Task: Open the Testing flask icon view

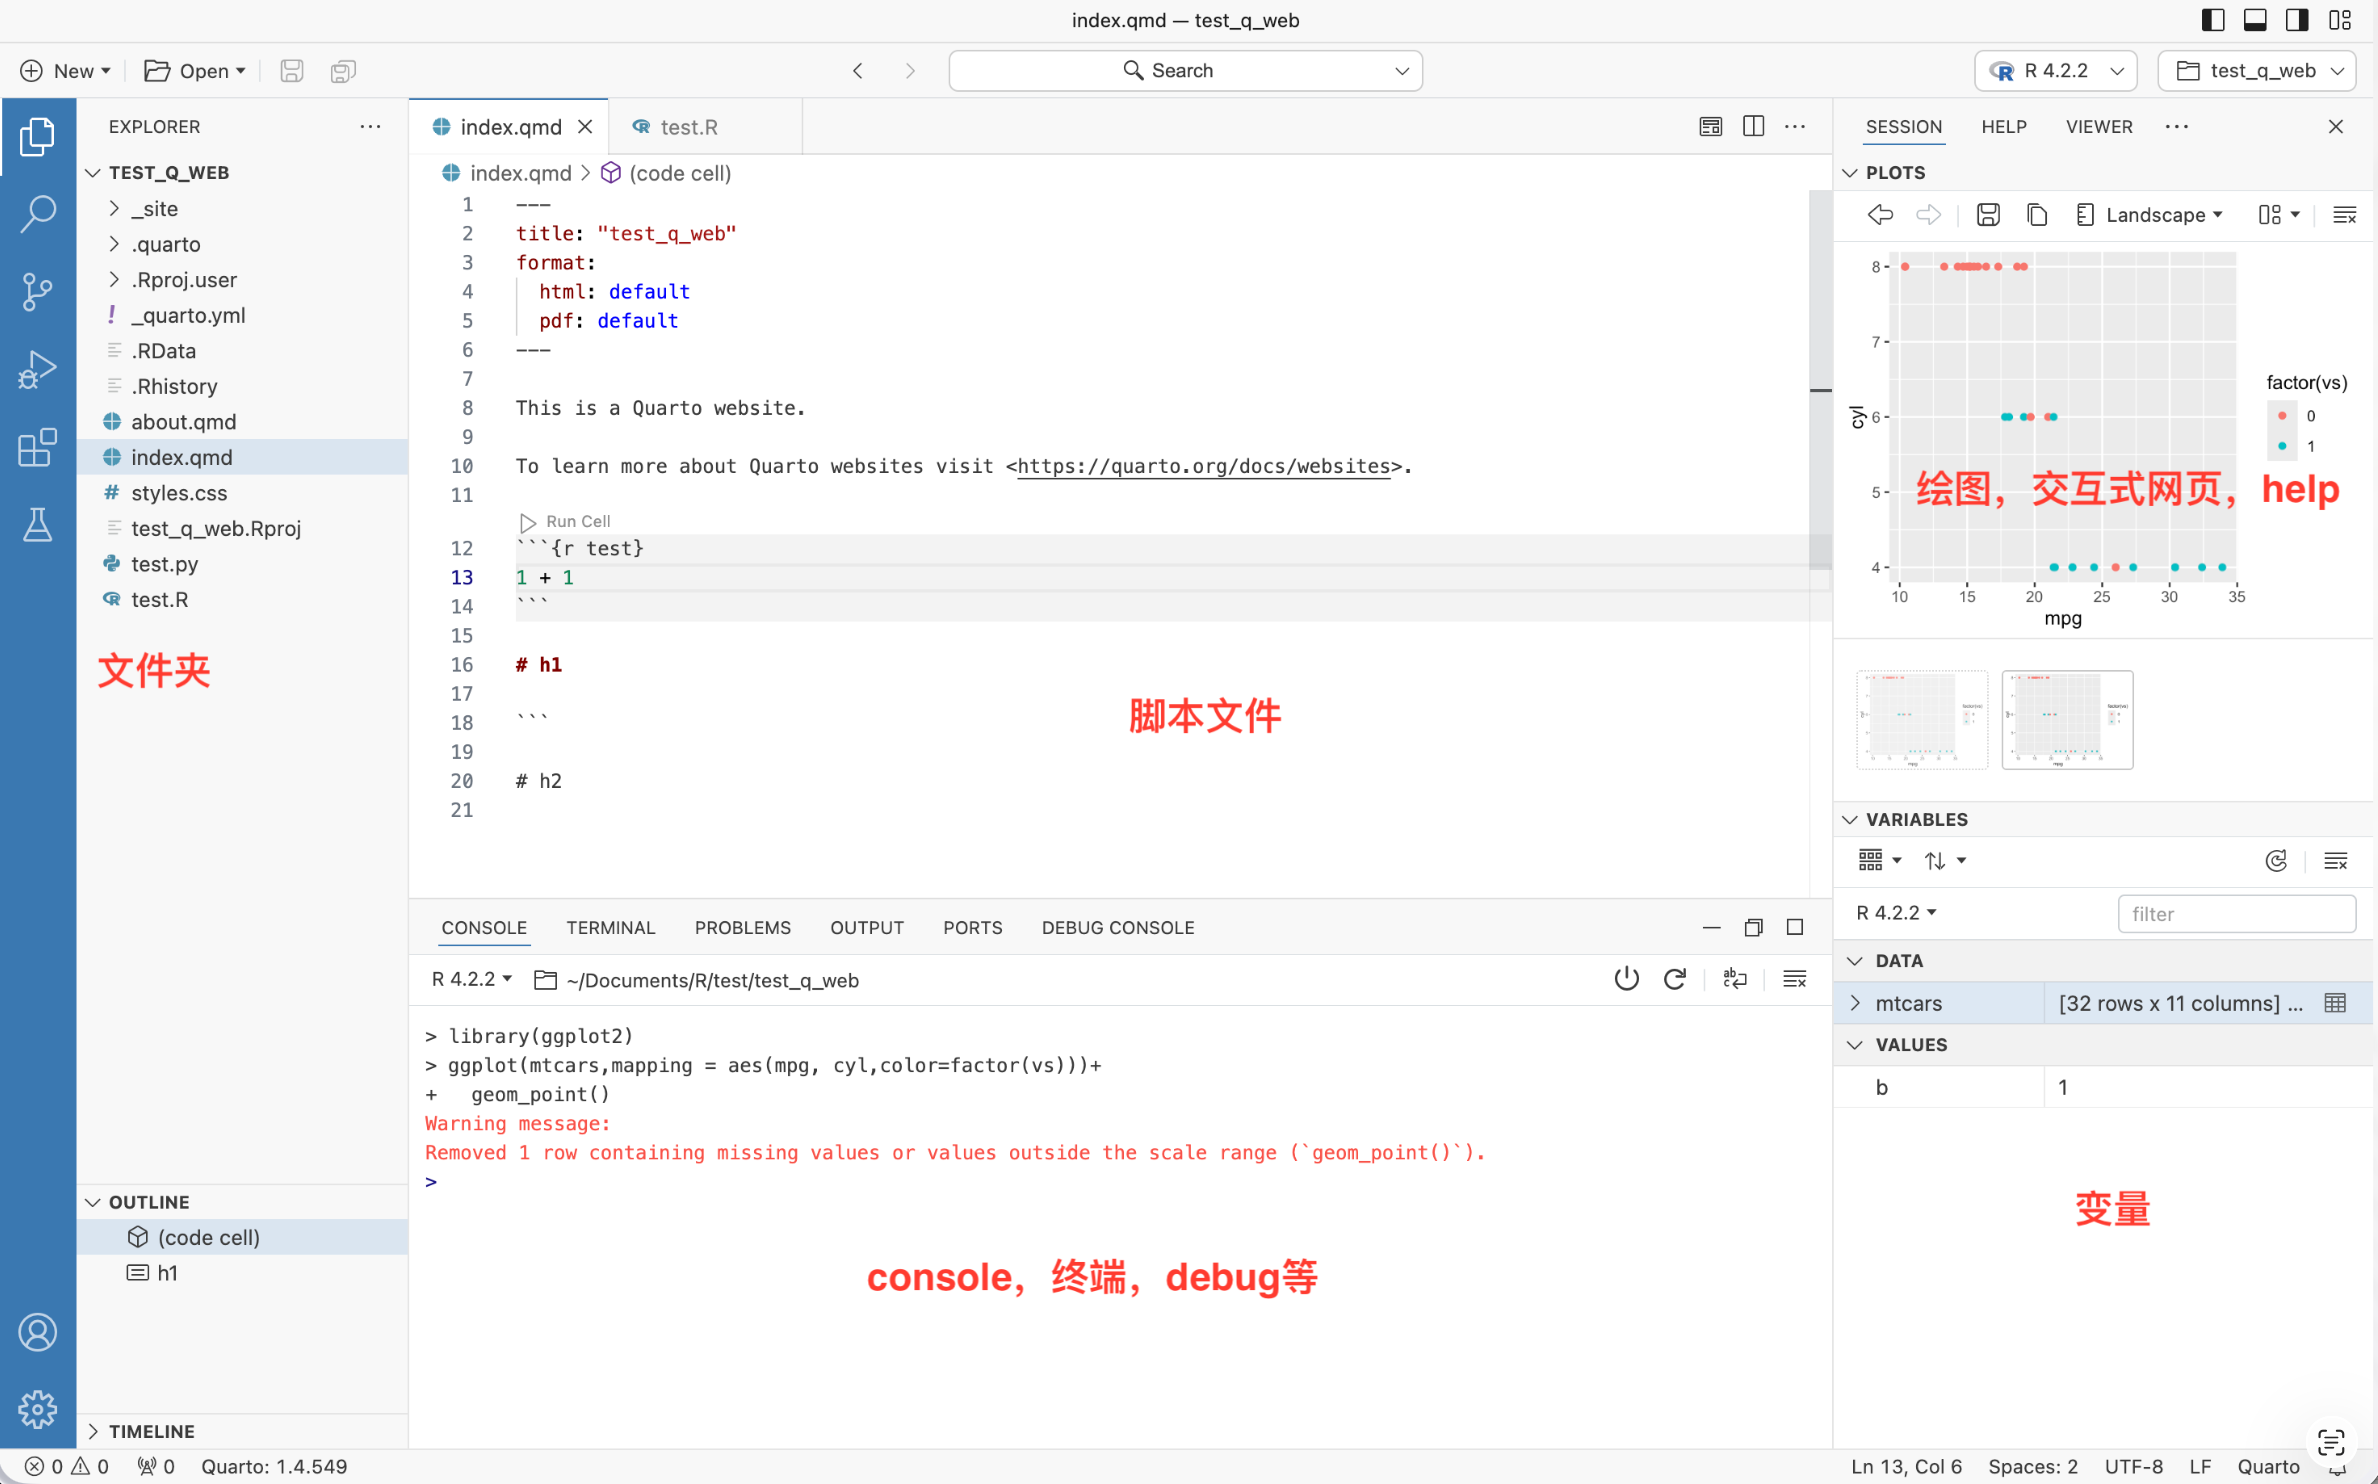Action: pos(37,524)
